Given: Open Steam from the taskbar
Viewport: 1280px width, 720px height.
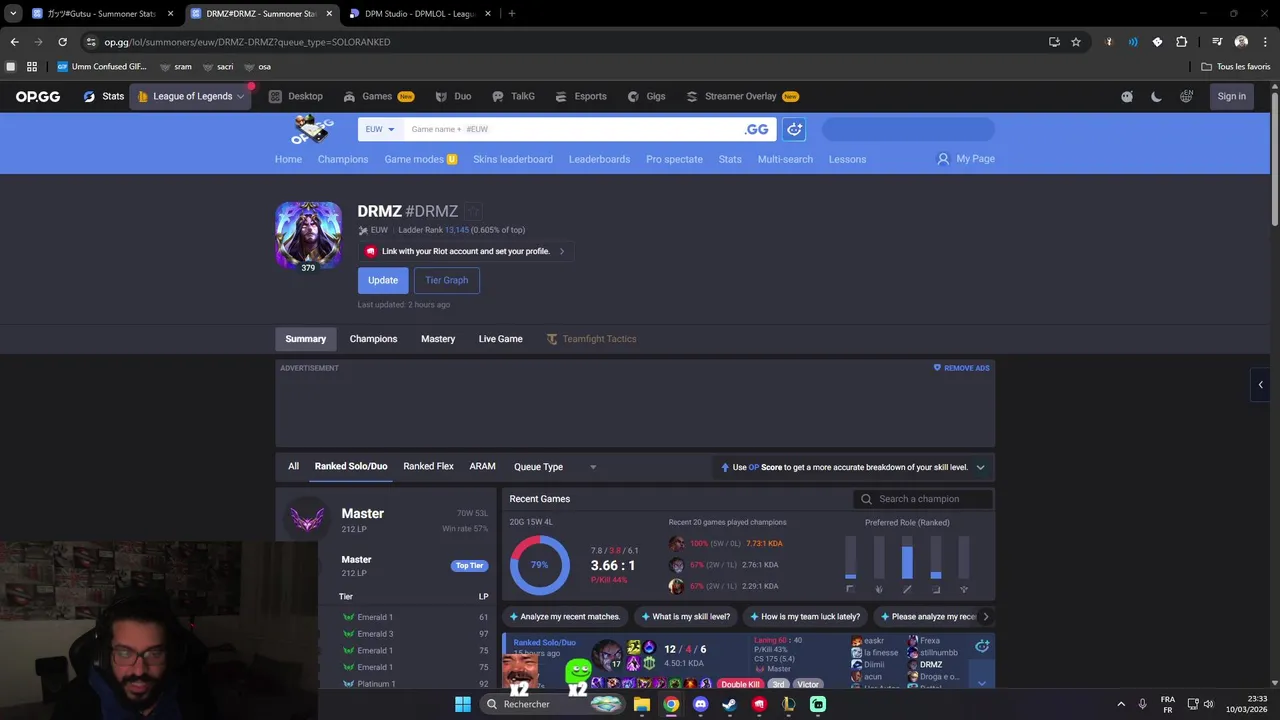Looking at the screenshot, I should pos(730,704).
